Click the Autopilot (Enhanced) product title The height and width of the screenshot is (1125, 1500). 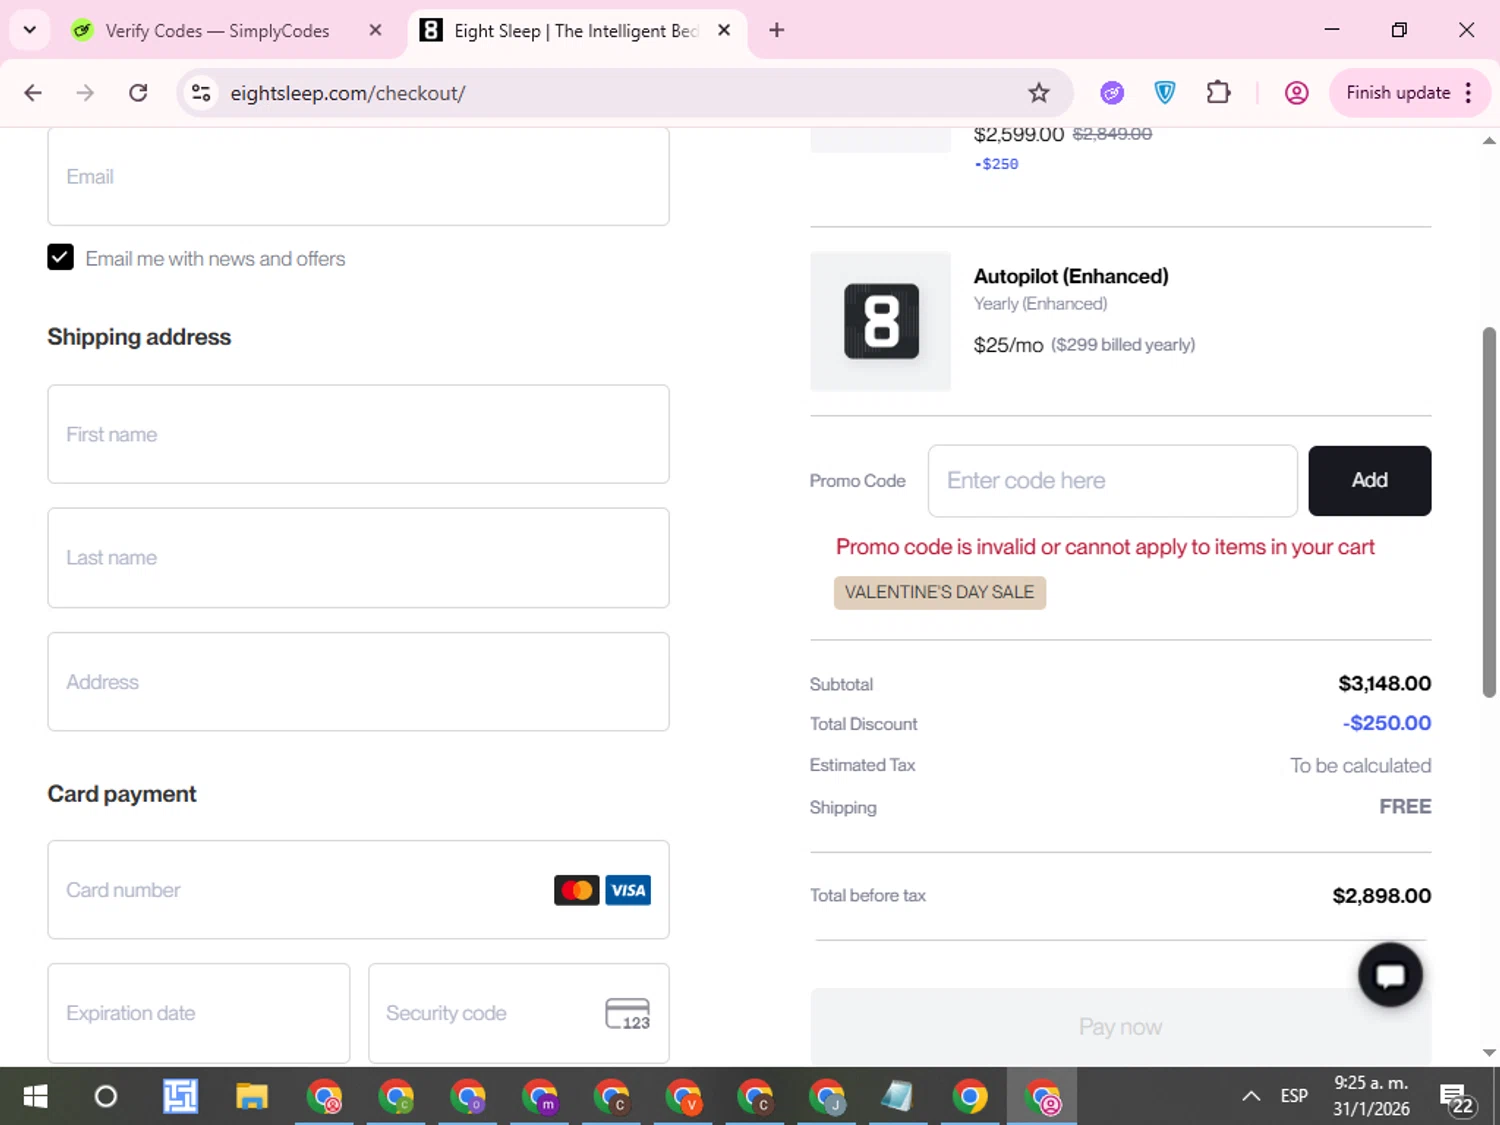[1071, 276]
